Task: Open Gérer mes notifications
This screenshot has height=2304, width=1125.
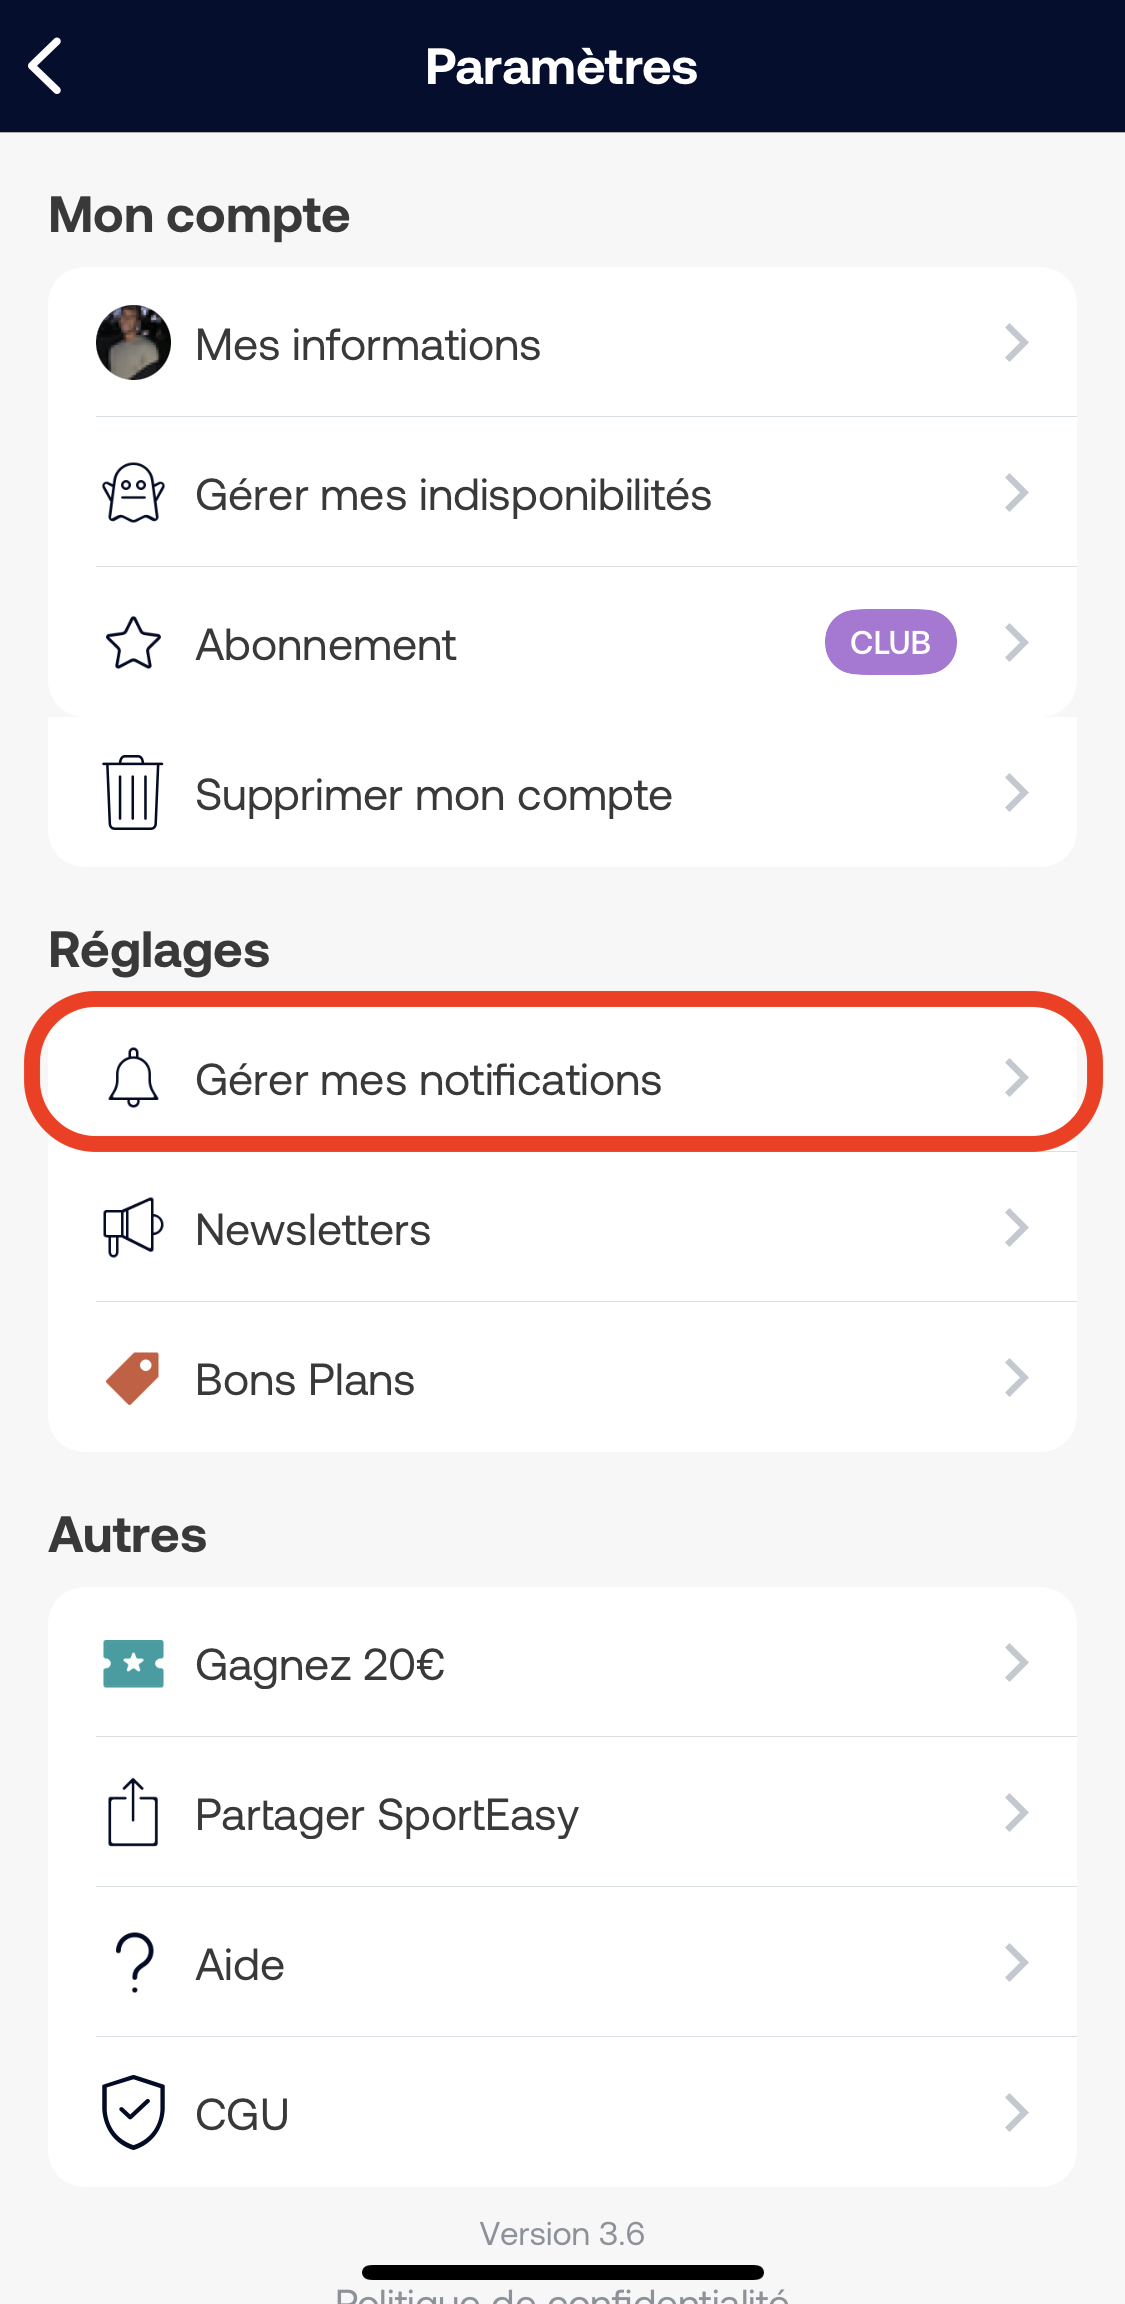Action: point(562,1078)
